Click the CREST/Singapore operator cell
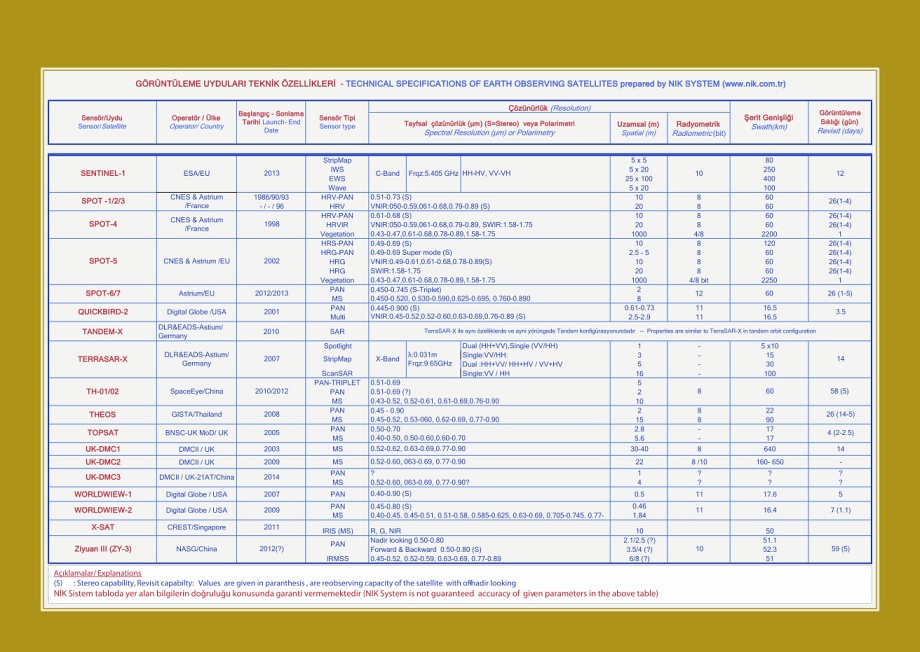Image resolution: width=920 pixels, height=652 pixels. [x=197, y=527]
